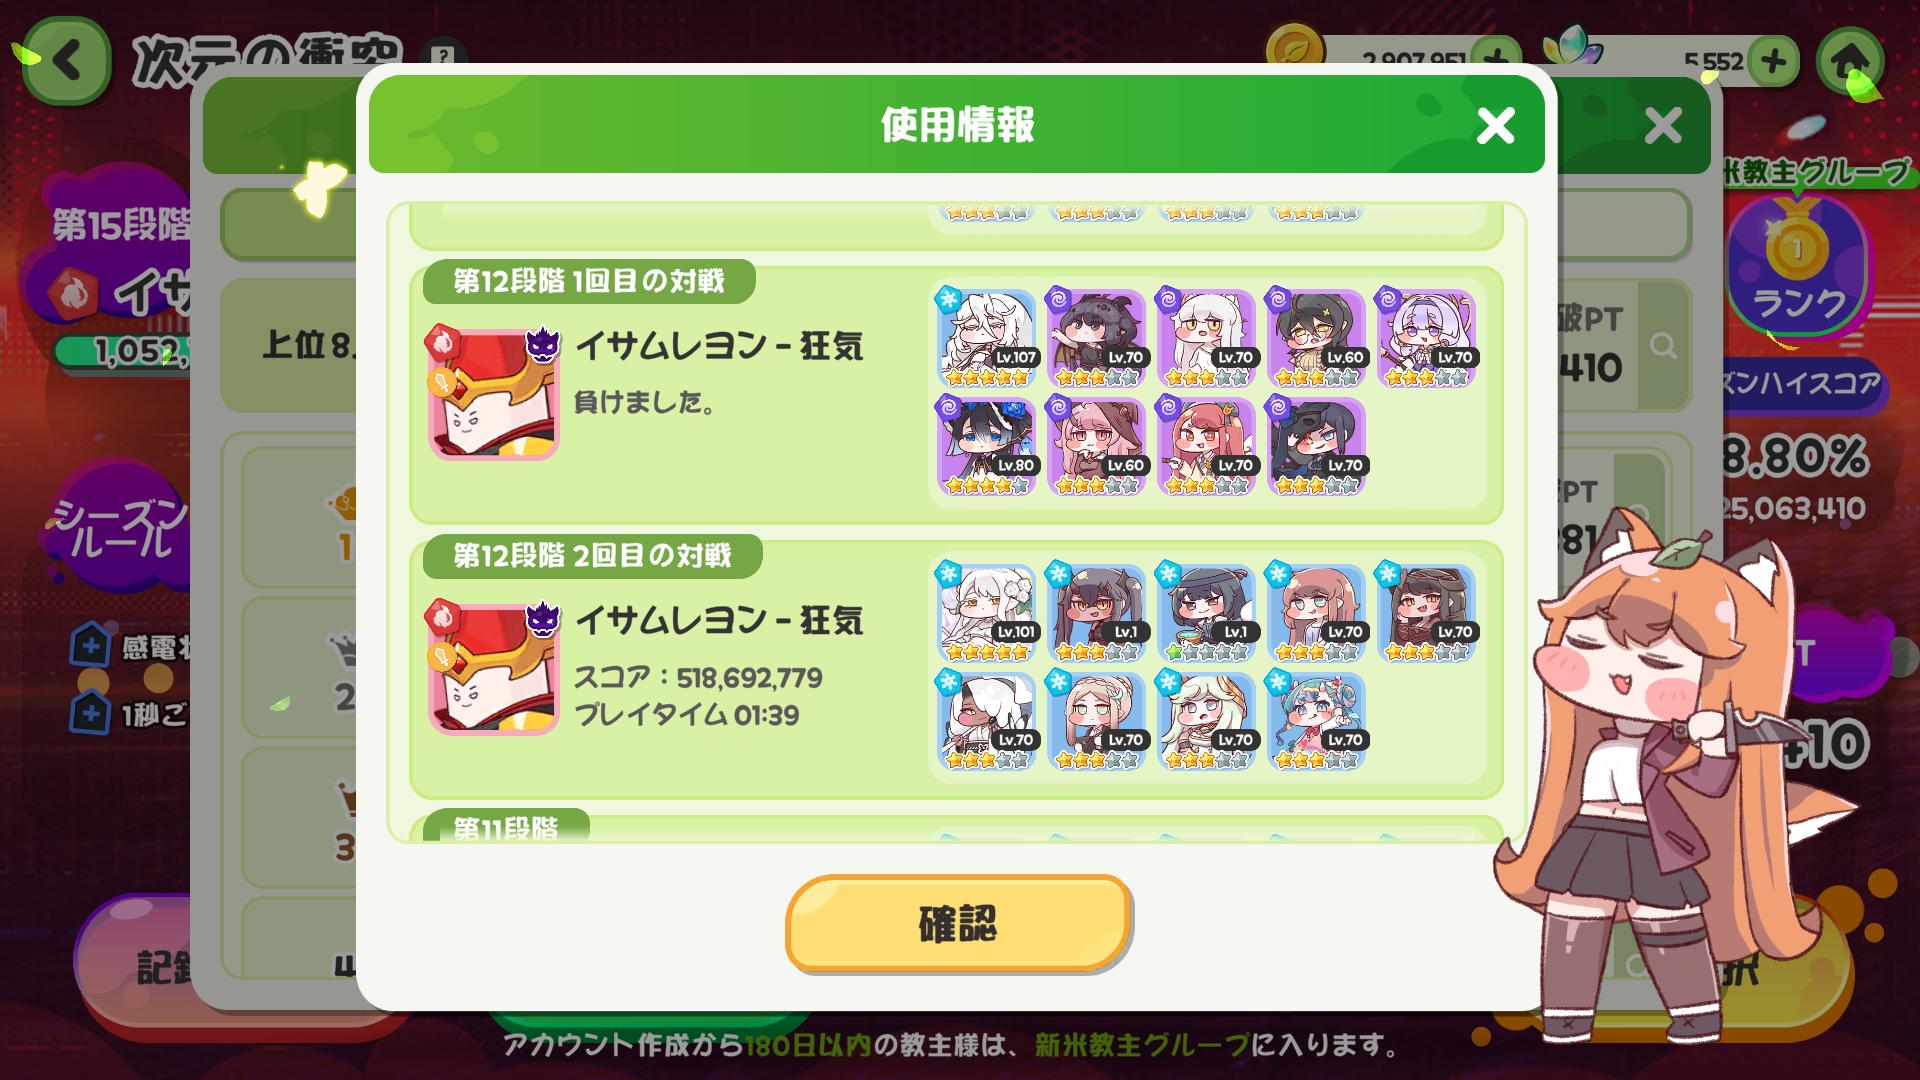
Task: Go back using the green arrow button
Action: click(x=66, y=62)
